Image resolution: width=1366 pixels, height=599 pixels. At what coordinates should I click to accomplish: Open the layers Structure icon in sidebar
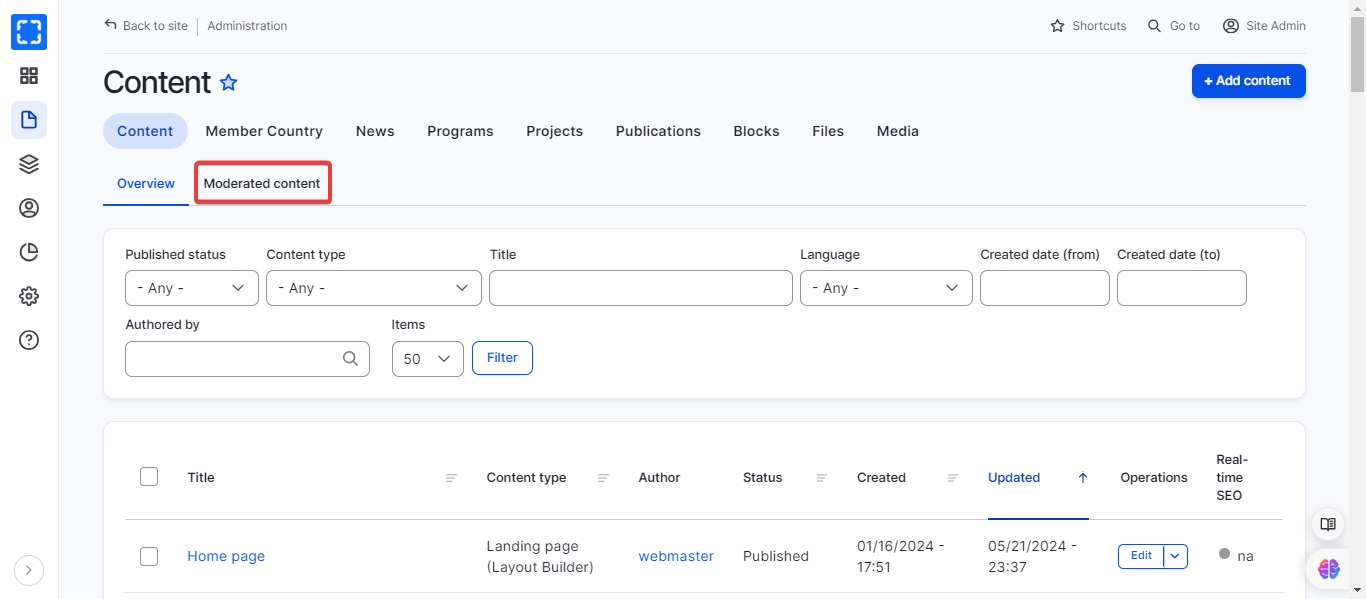[29, 164]
